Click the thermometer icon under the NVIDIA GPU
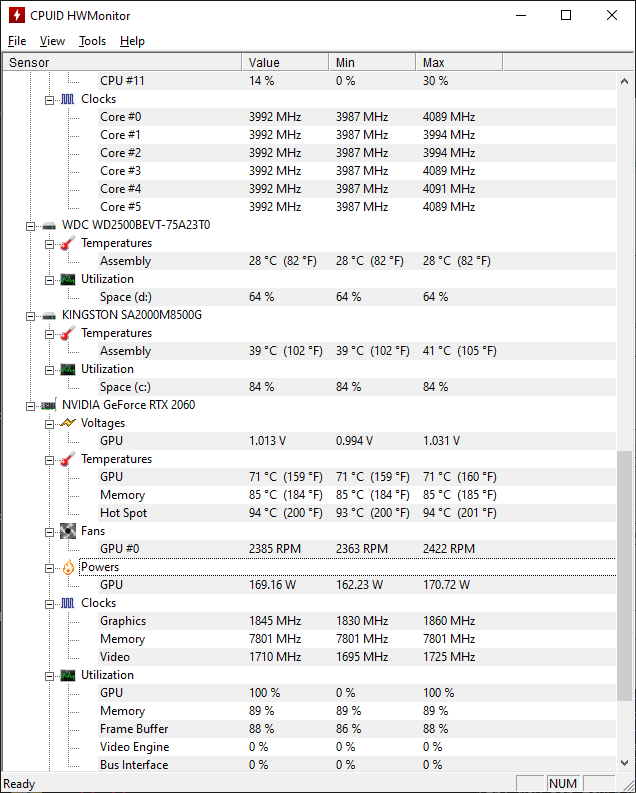 pos(67,459)
